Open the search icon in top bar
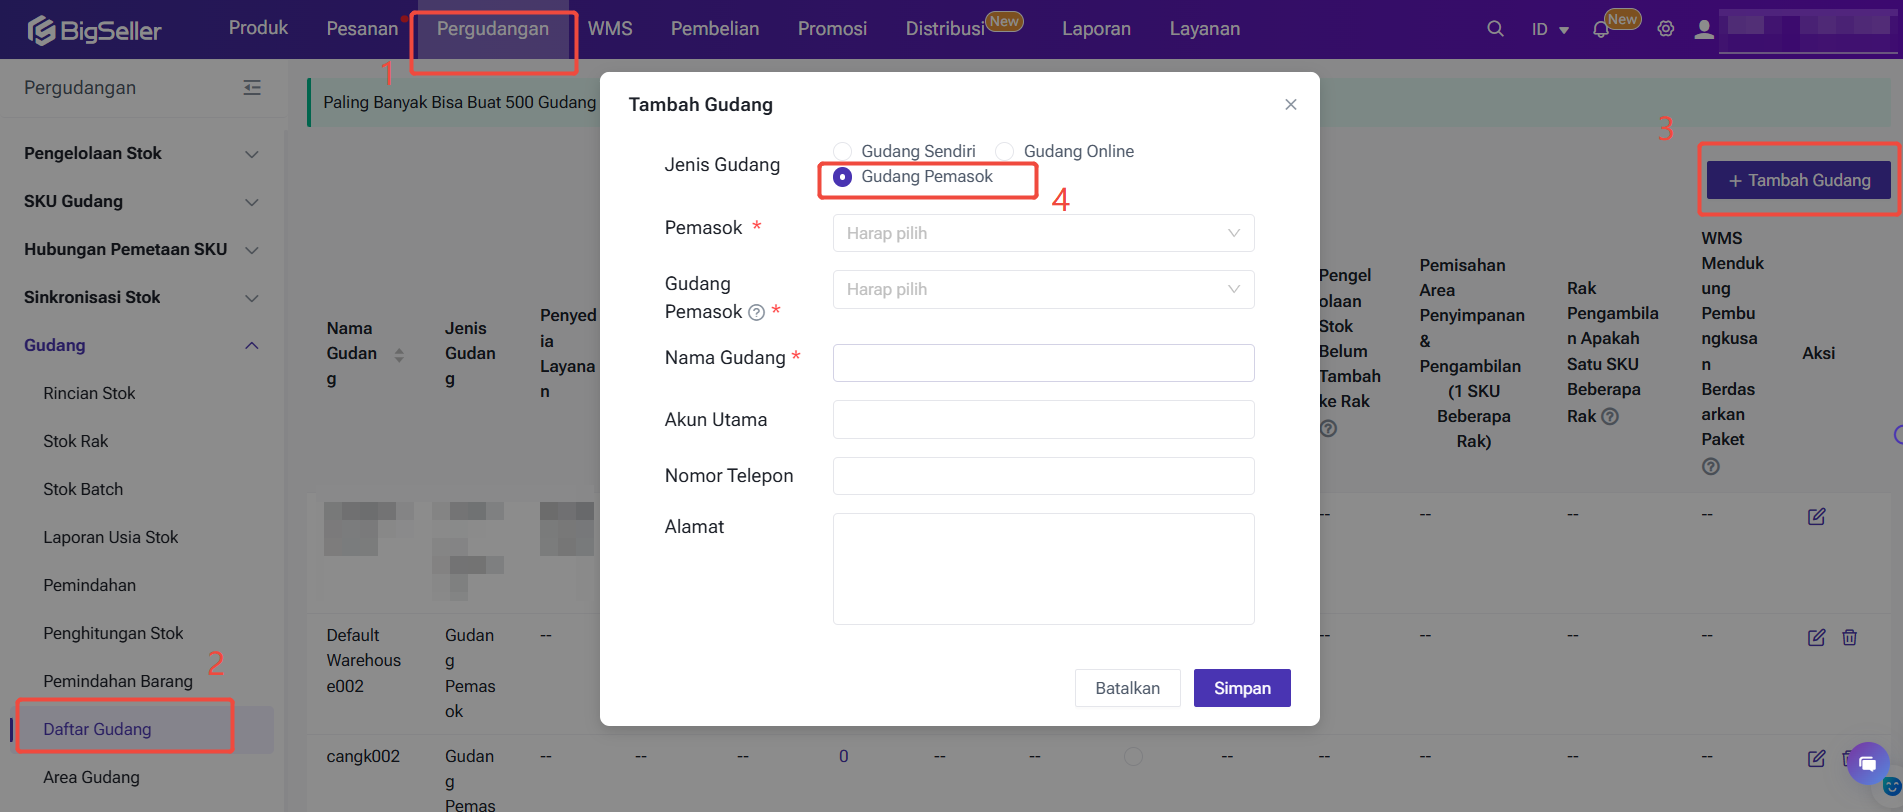Image resolution: width=1903 pixels, height=812 pixels. (1495, 29)
